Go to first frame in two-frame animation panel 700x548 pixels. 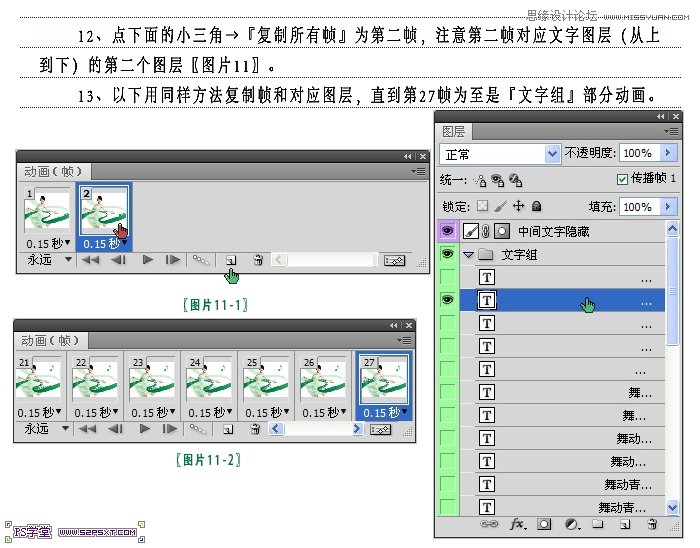[x=91, y=260]
